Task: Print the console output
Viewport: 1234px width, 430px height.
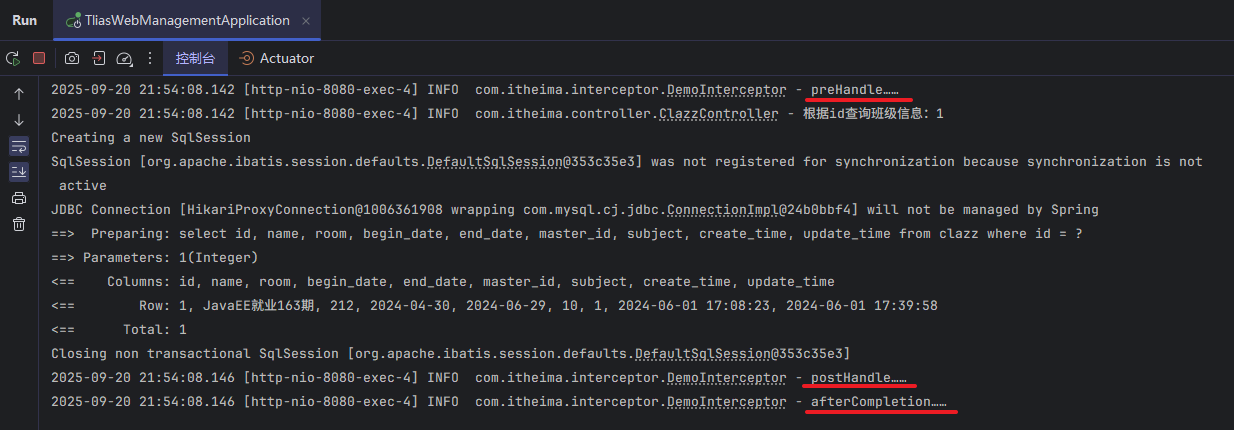Action: pos(19,198)
